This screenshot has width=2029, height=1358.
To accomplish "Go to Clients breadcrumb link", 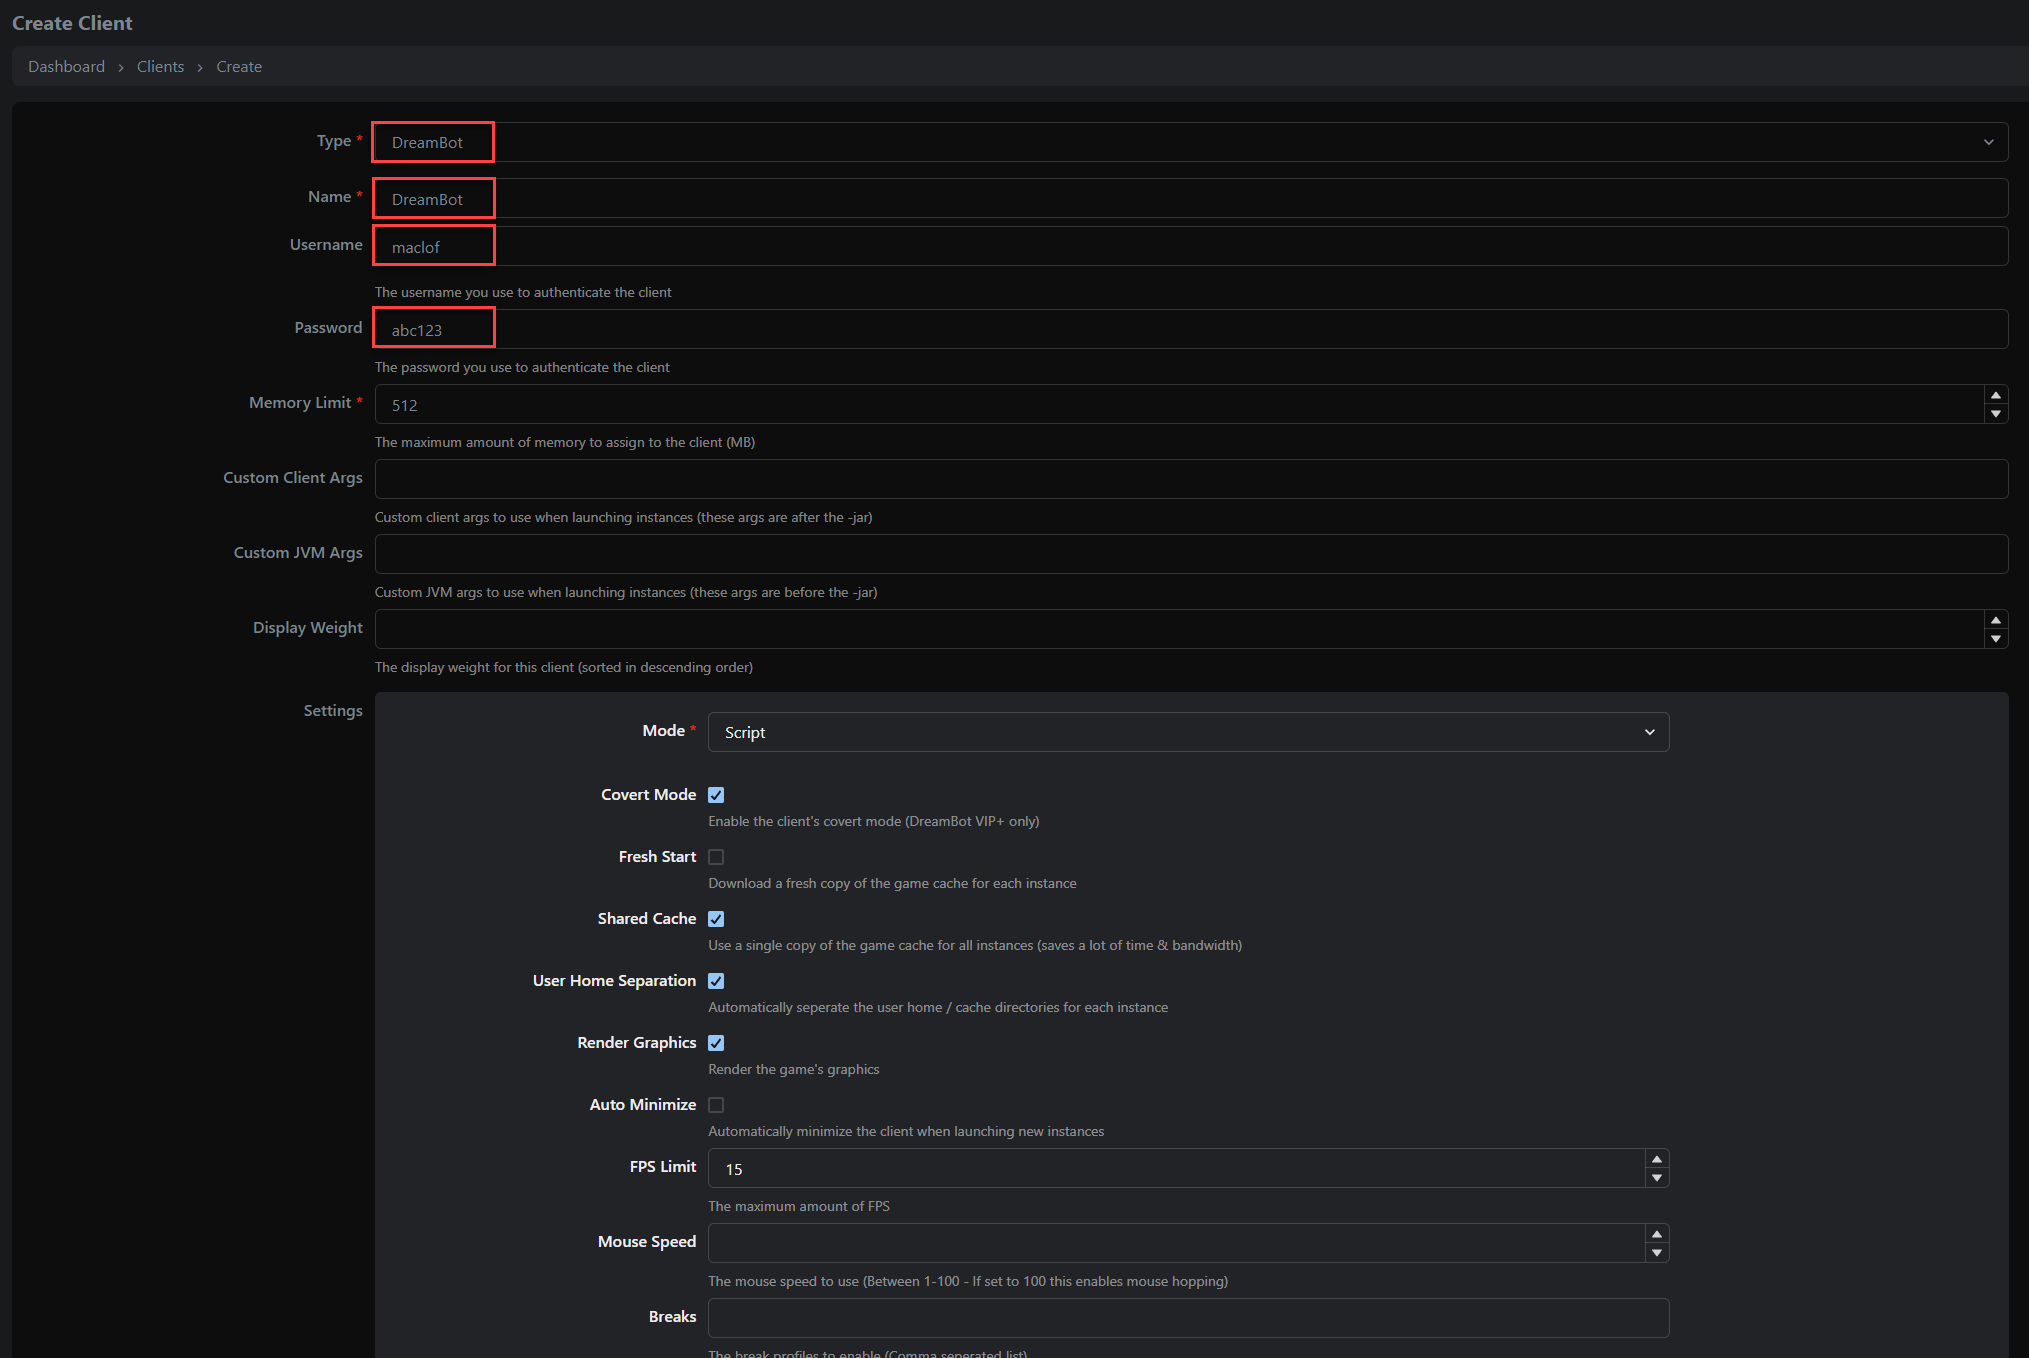I will tap(160, 66).
